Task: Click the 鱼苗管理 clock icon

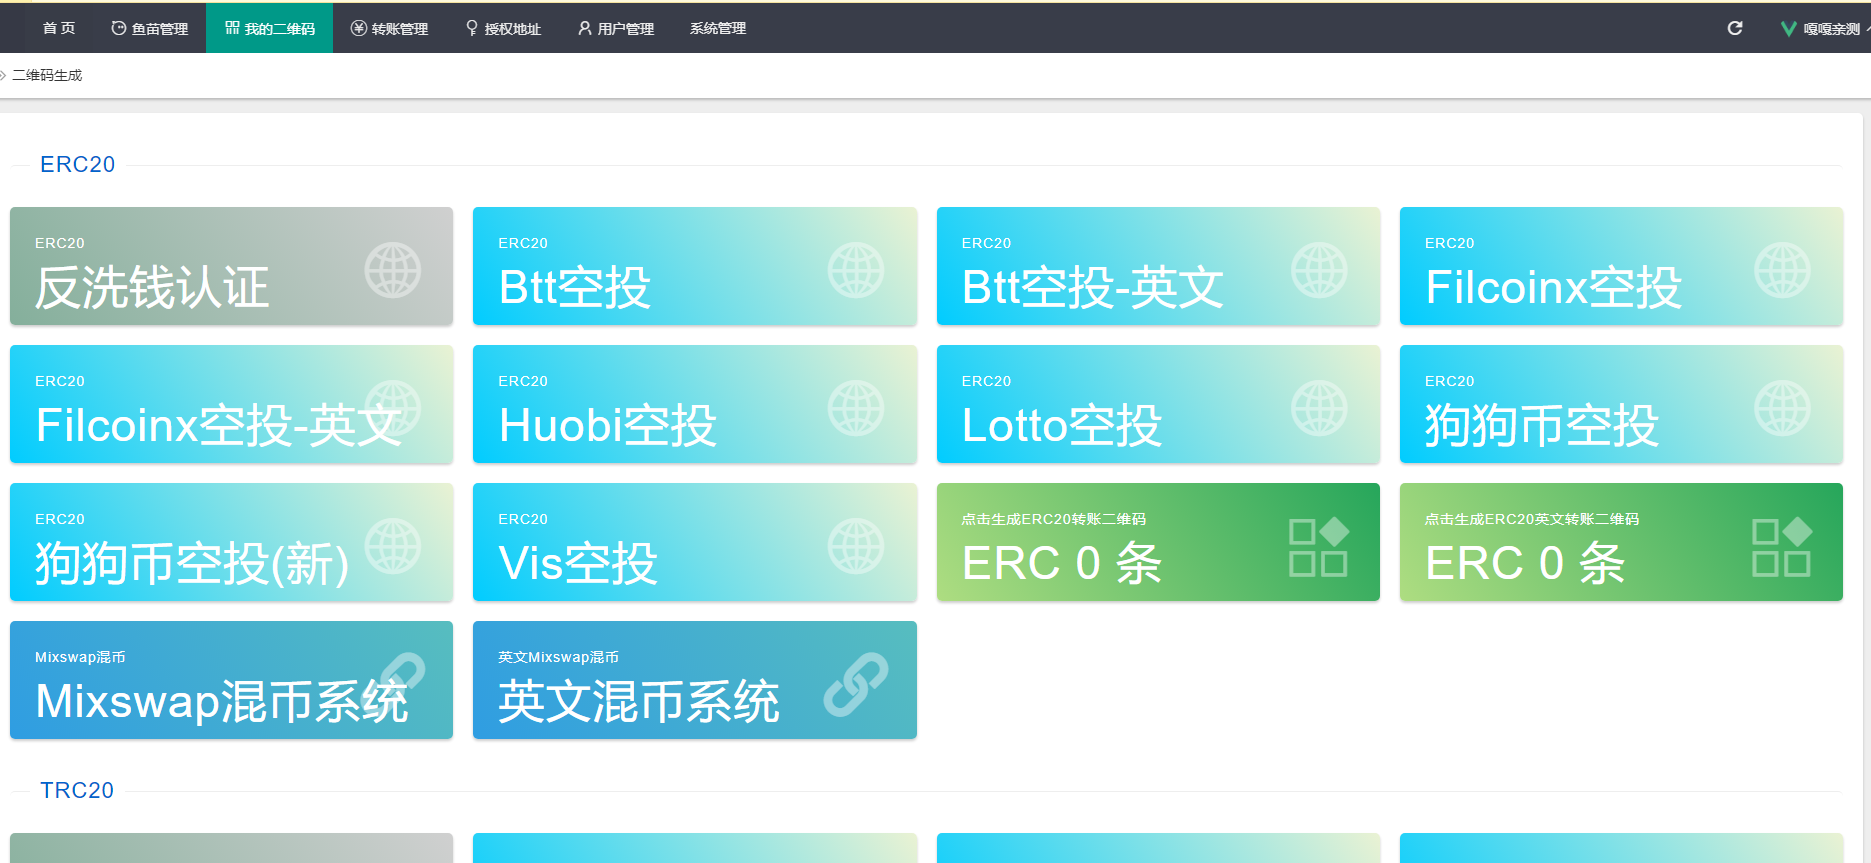Action: 119,28
